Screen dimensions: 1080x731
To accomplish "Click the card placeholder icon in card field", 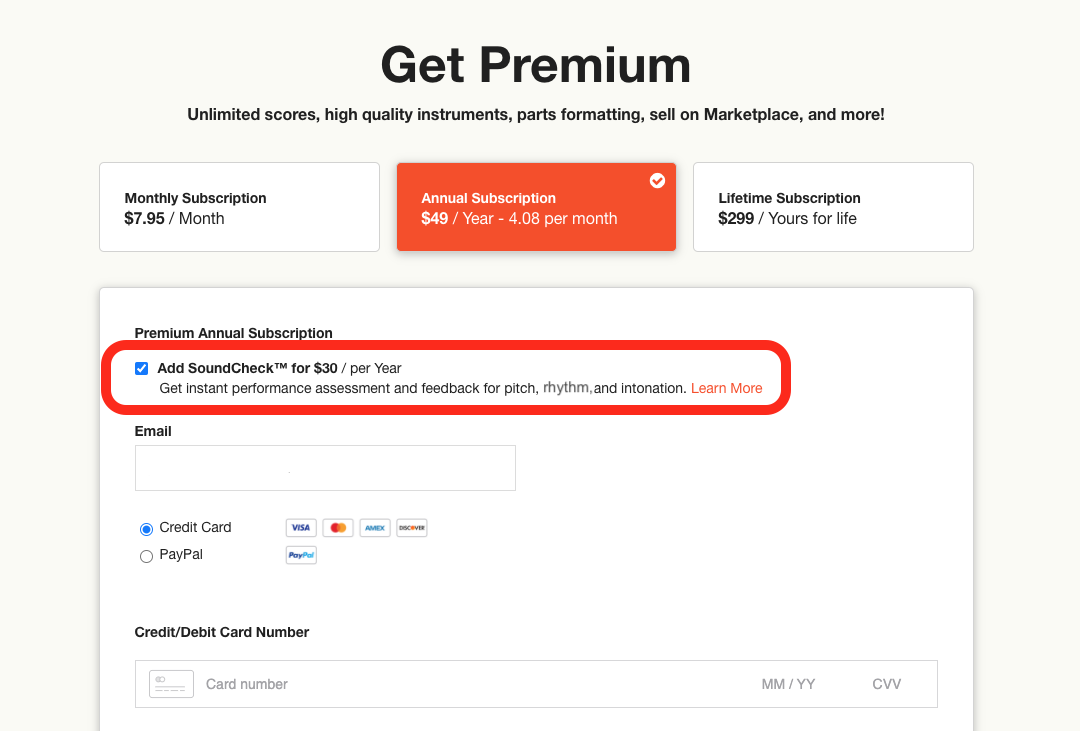I will pyautogui.click(x=171, y=684).
